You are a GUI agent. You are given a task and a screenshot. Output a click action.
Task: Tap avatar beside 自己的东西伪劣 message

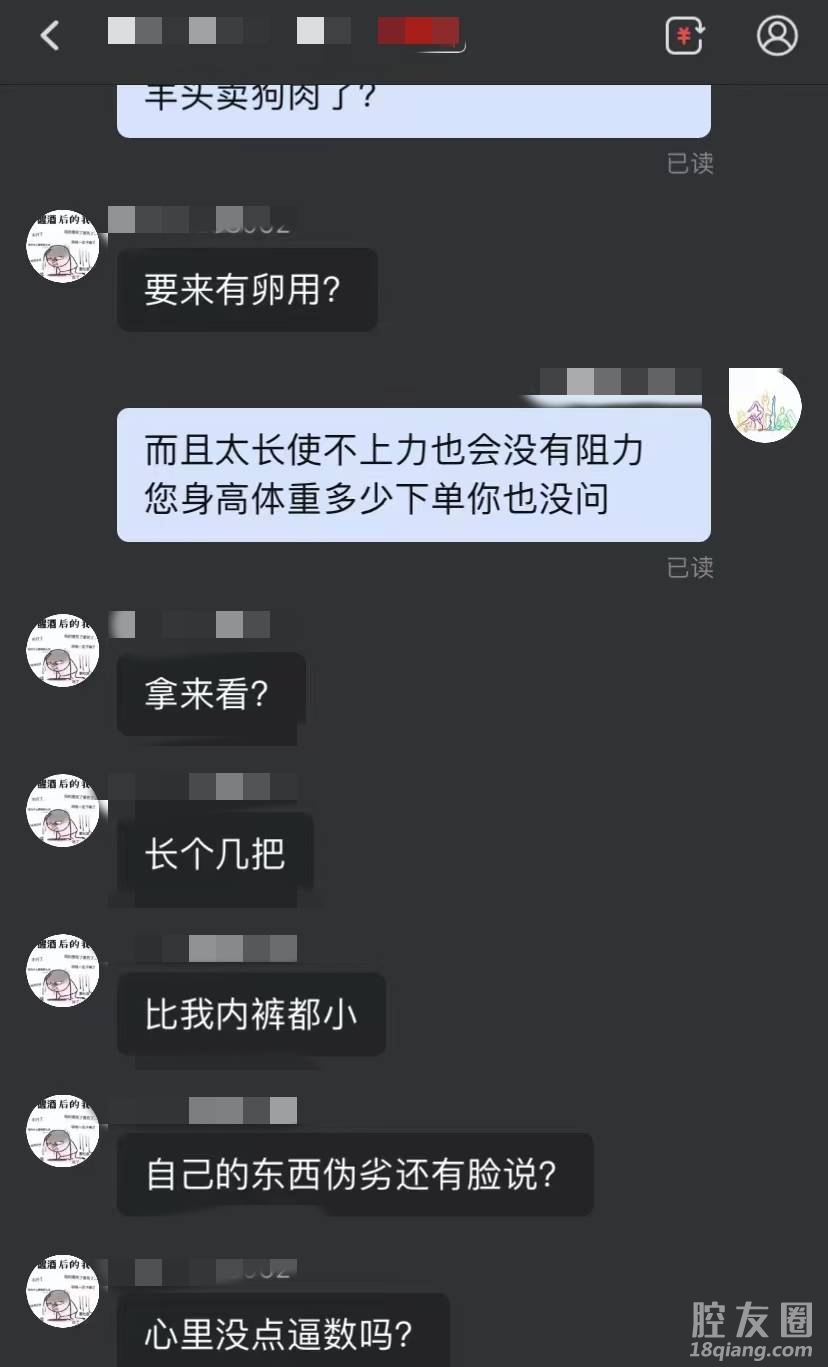click(x=62, y=1130)
